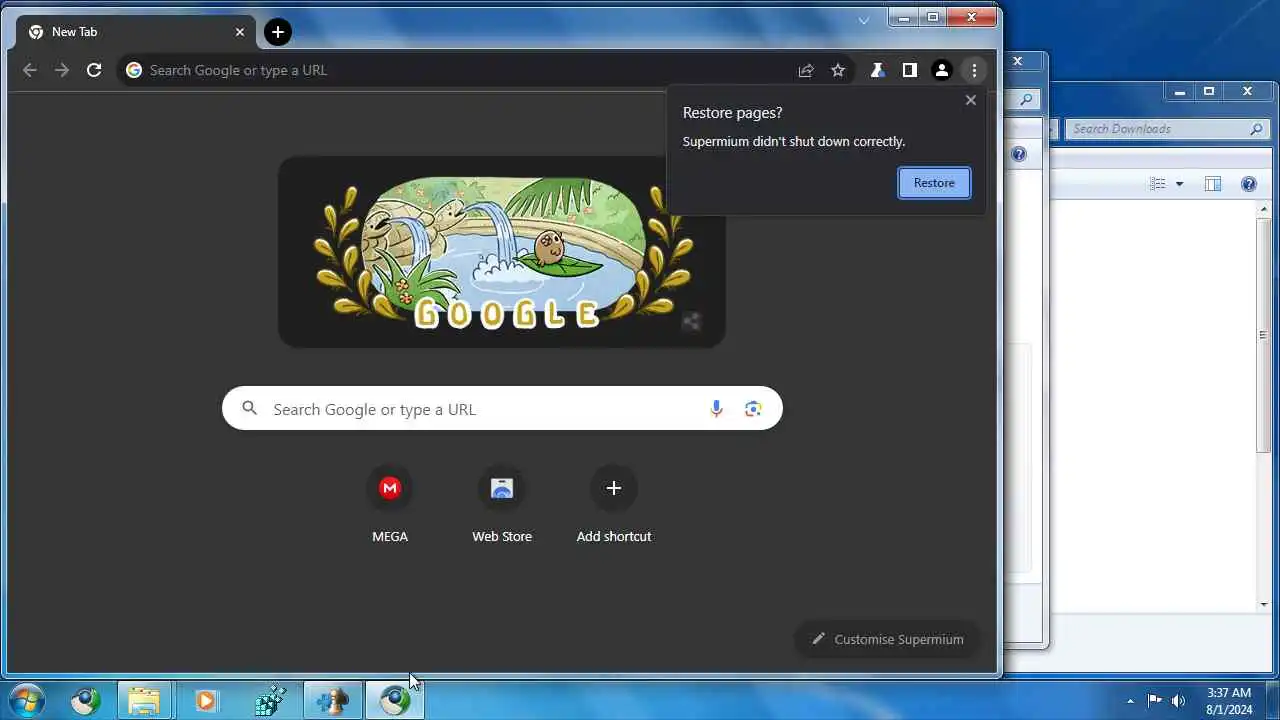The image size is (1280, 720).
Task: Show hidden system tray icons
Action: click(x=1131, y=701)
